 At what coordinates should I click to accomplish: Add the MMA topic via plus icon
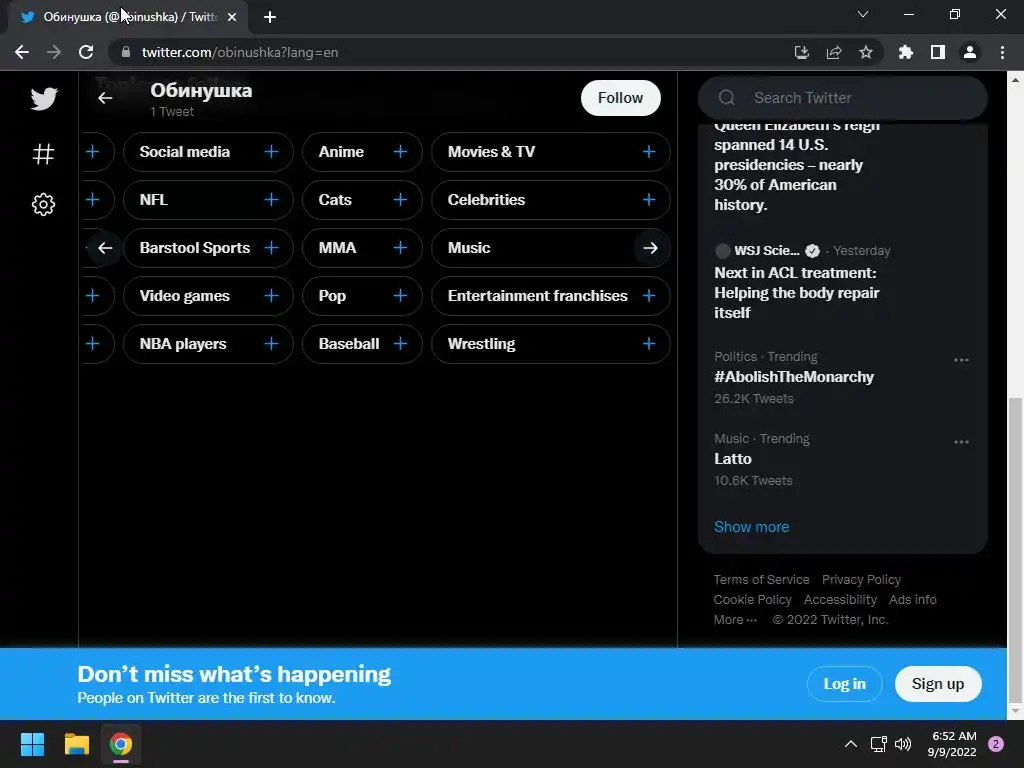point(400,248)
